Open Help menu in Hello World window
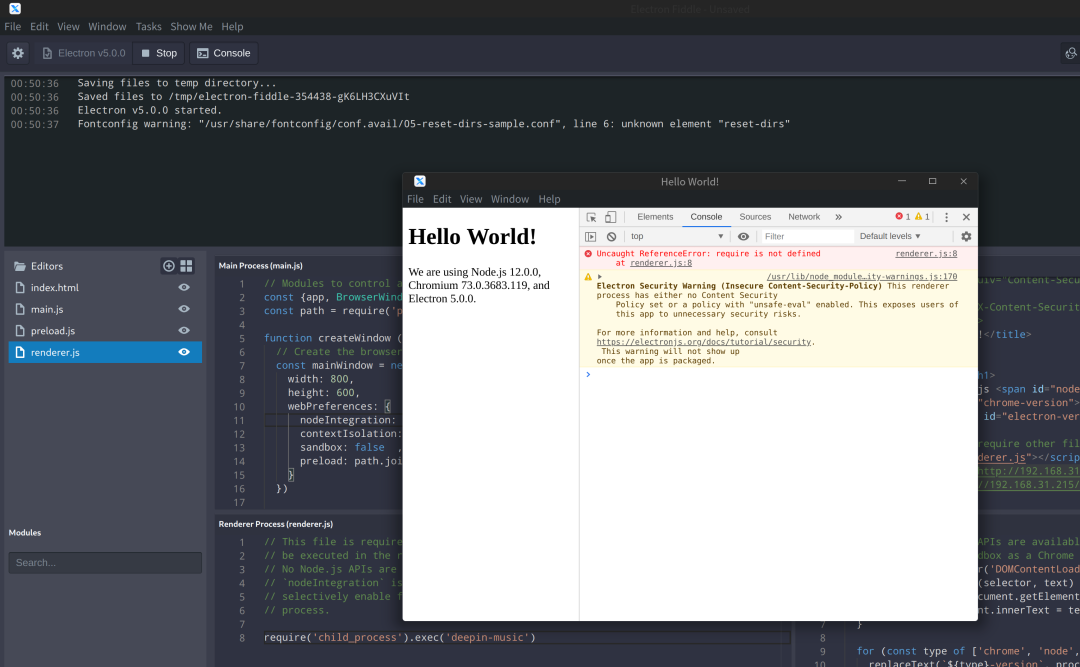Screen dimensions: 1080x667 tap(549, 199)
